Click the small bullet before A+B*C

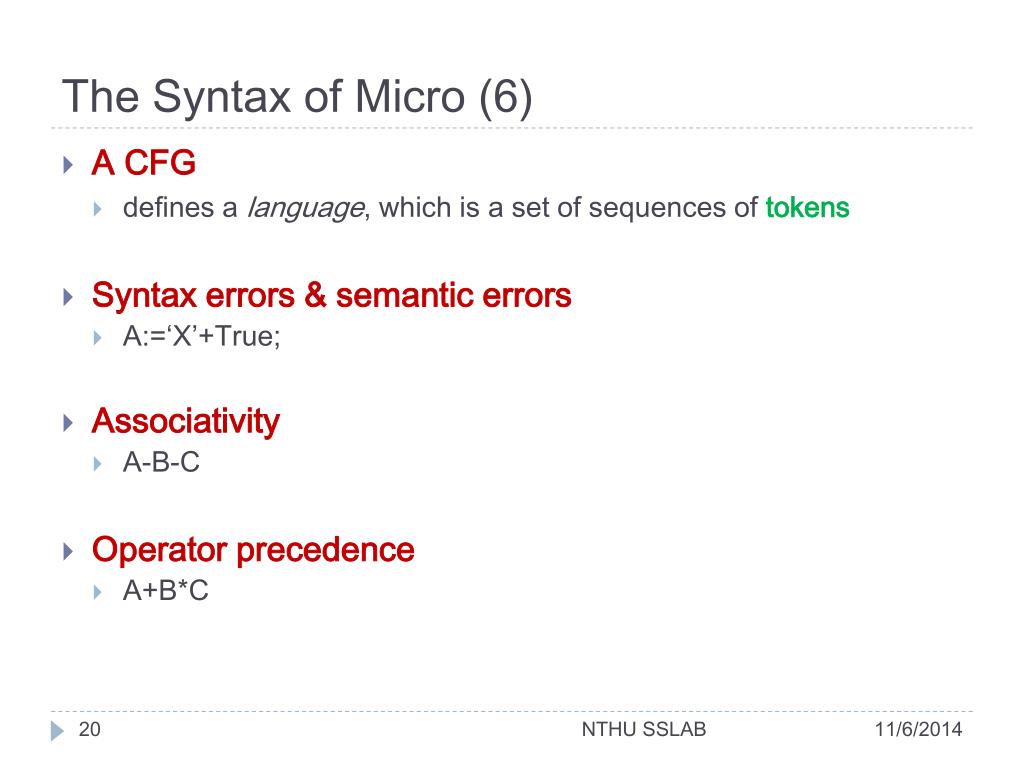pos(97,592)
